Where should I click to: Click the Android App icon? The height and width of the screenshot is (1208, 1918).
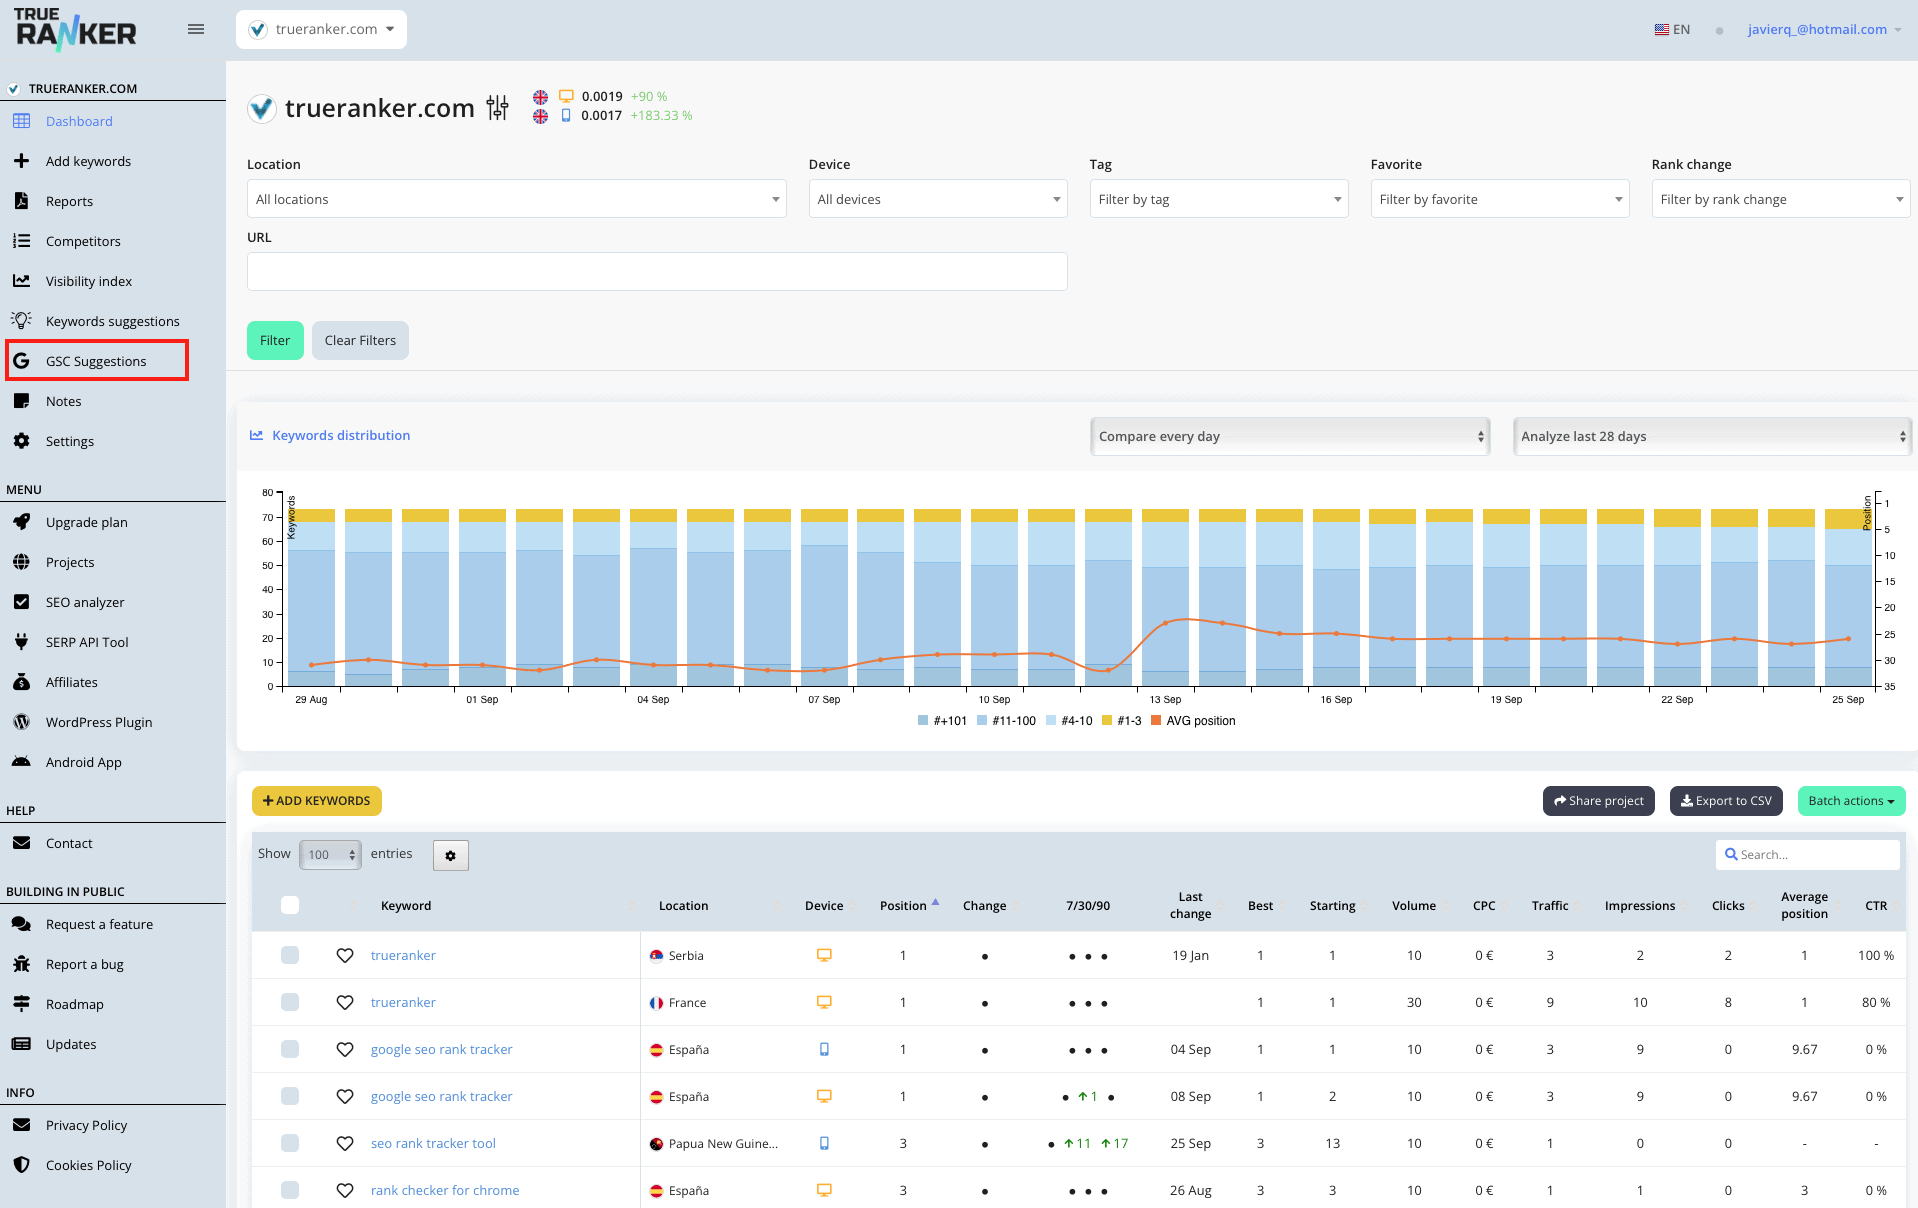pos(21,762)
